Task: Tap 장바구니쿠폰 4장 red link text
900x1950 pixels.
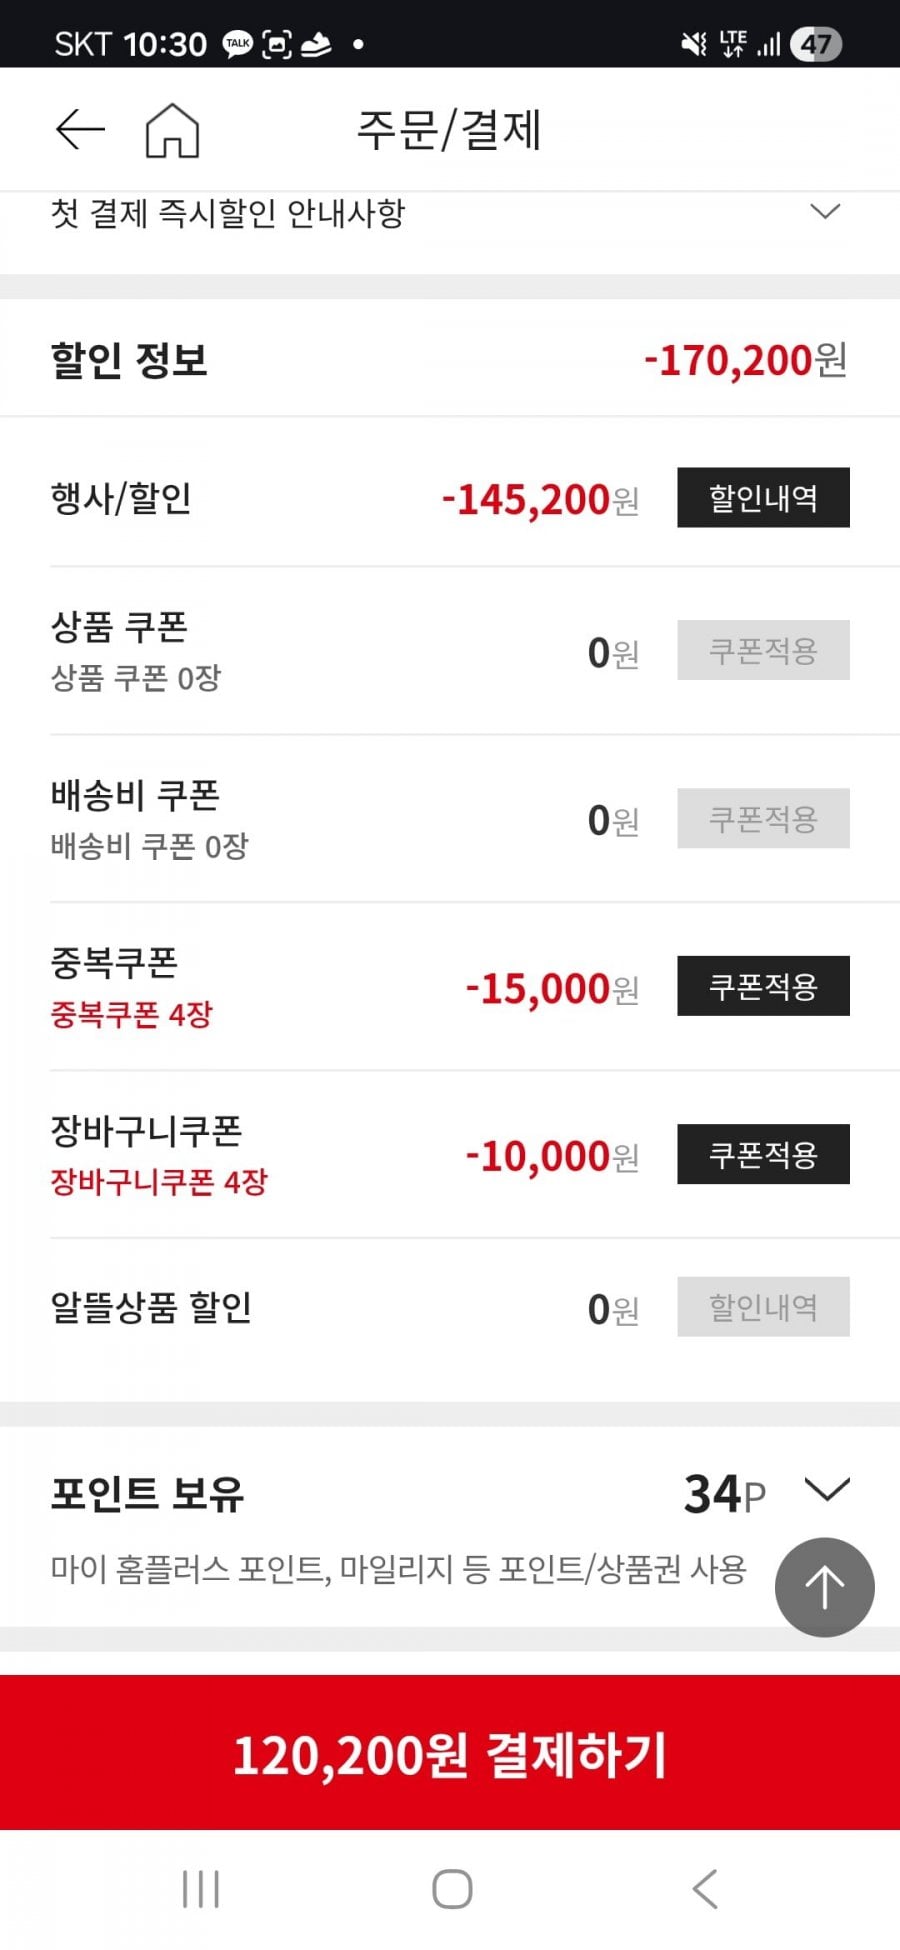Action: tap(159, 1182)
